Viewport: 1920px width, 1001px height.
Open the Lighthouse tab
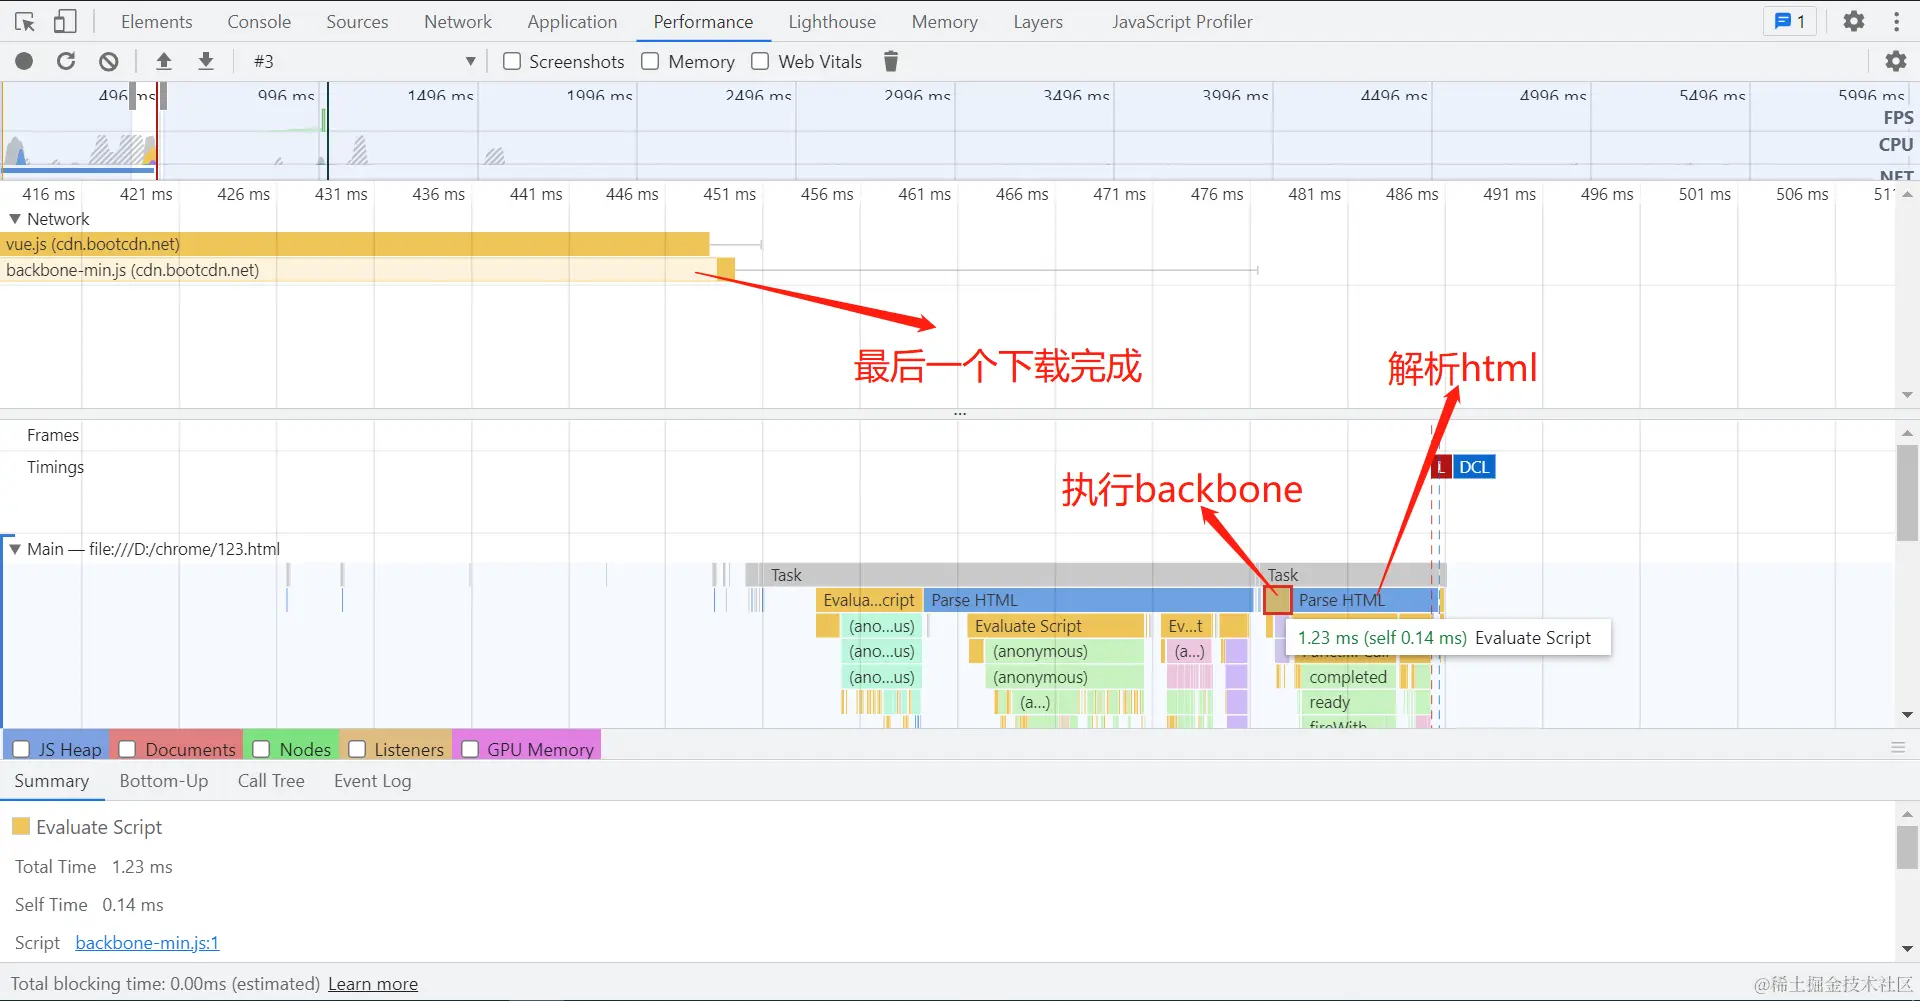(832, 21)
